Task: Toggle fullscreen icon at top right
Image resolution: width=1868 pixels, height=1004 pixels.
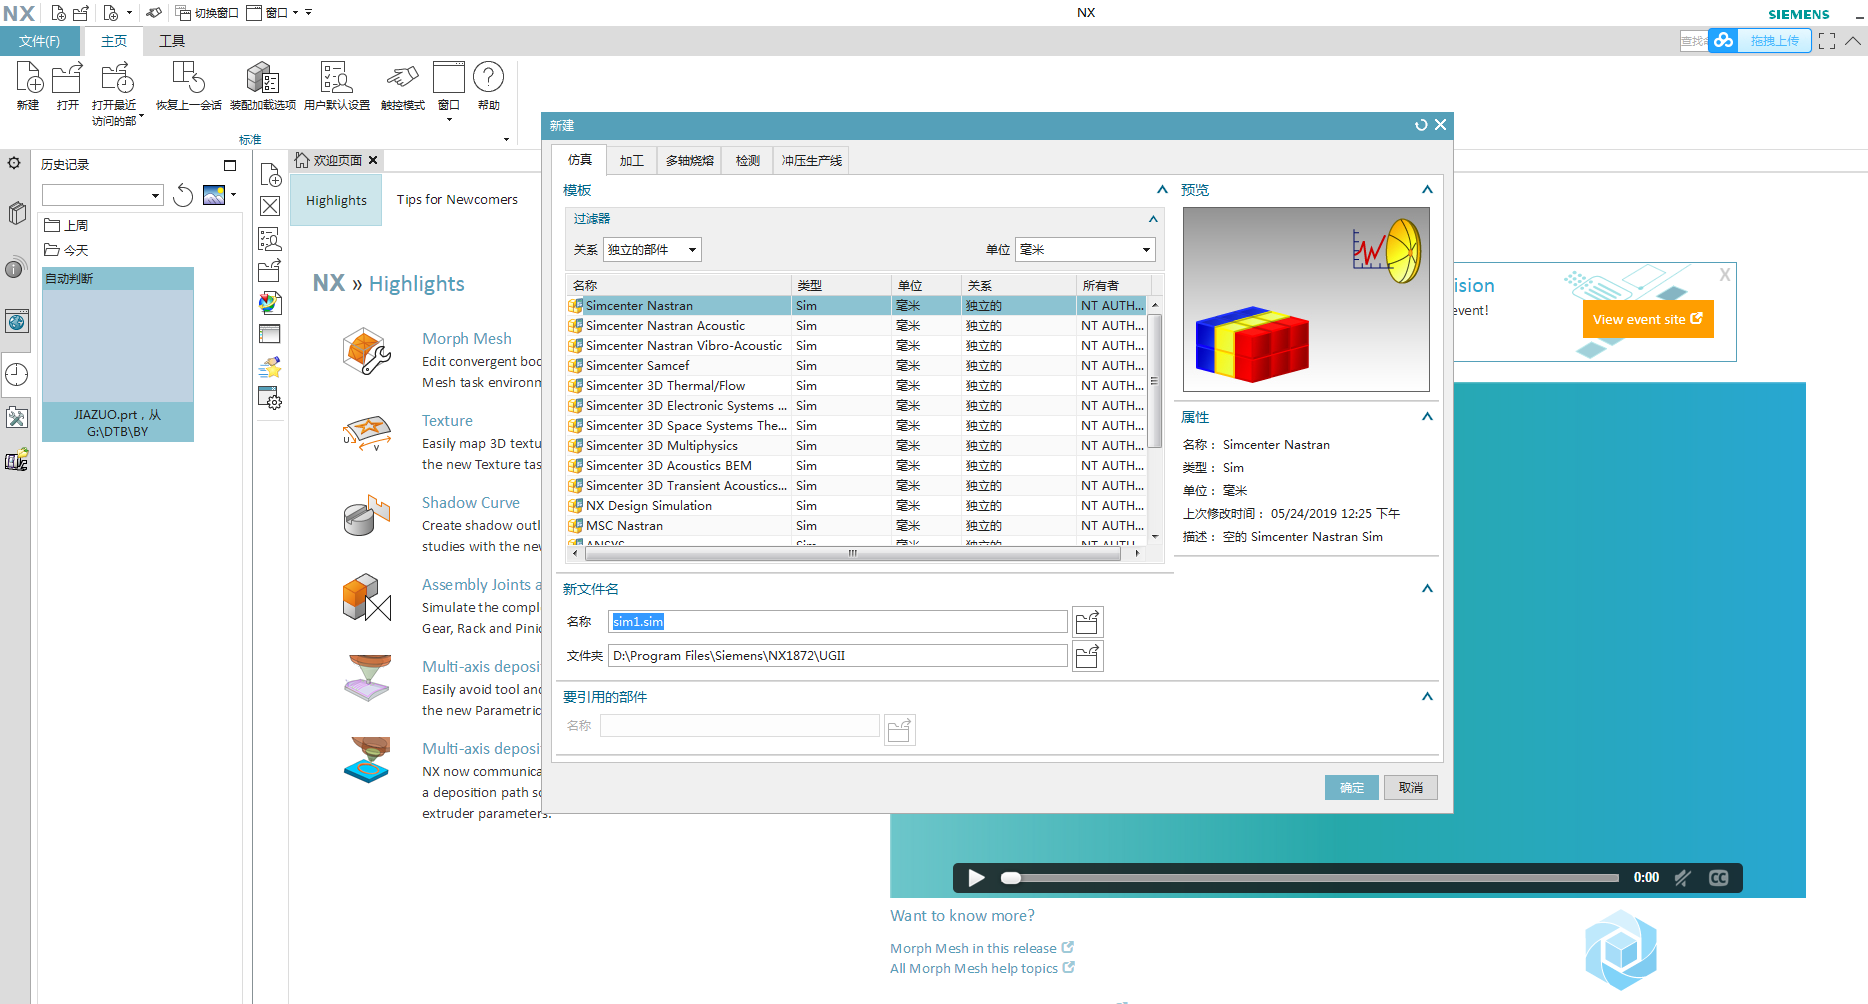Action: pos(1827,41)
